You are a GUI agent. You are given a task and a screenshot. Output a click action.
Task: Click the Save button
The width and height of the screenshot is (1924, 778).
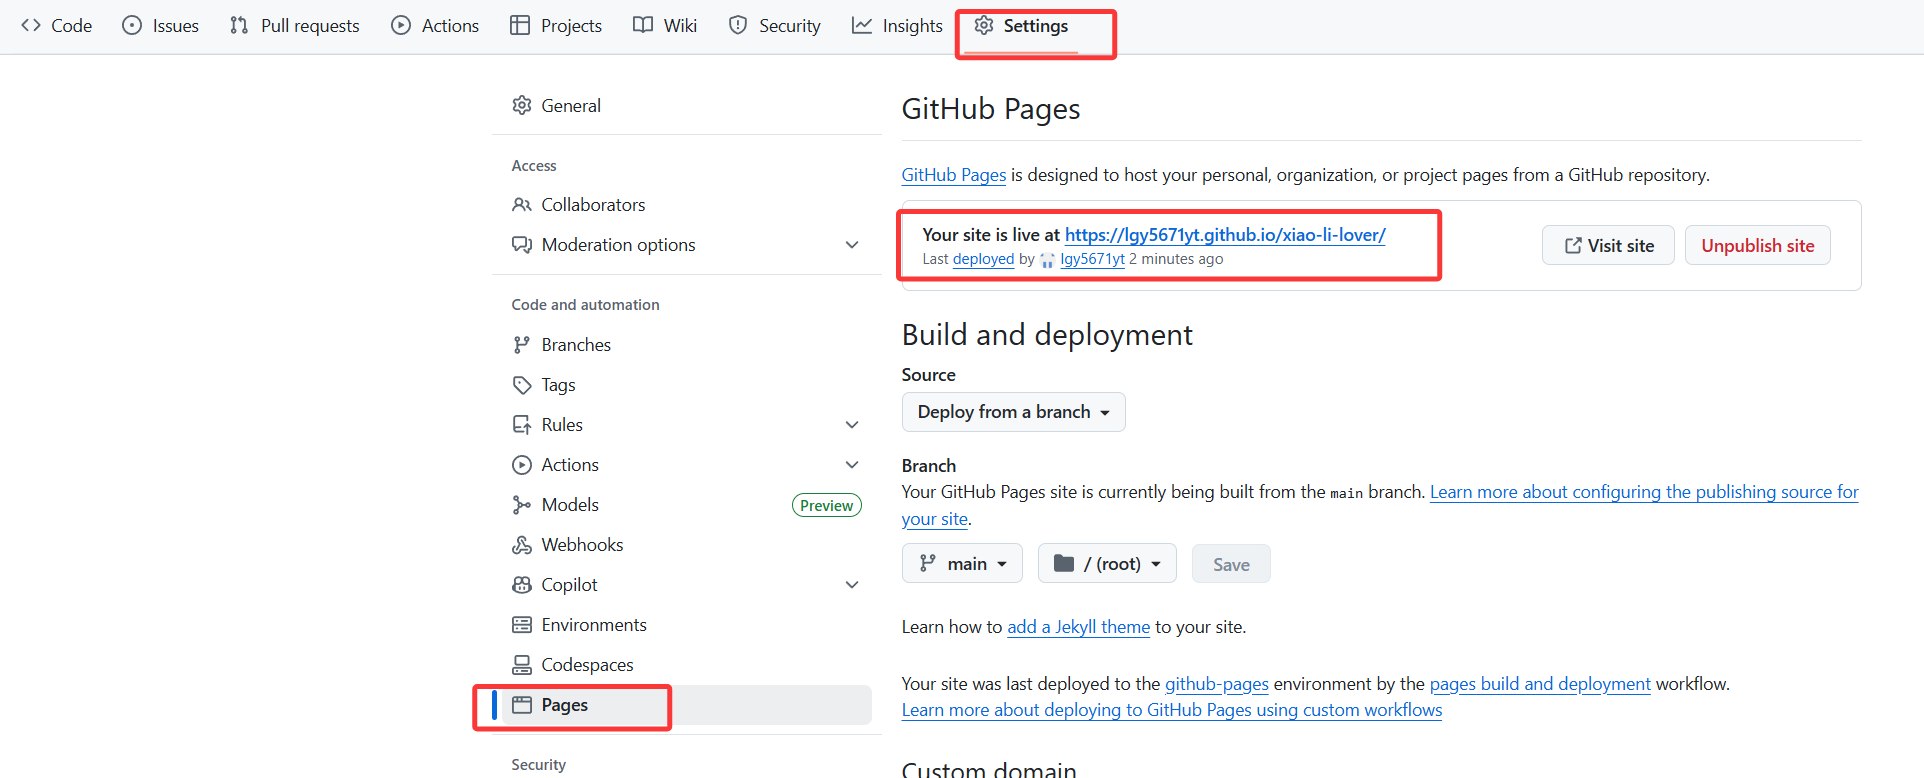tap(1231, 564)
